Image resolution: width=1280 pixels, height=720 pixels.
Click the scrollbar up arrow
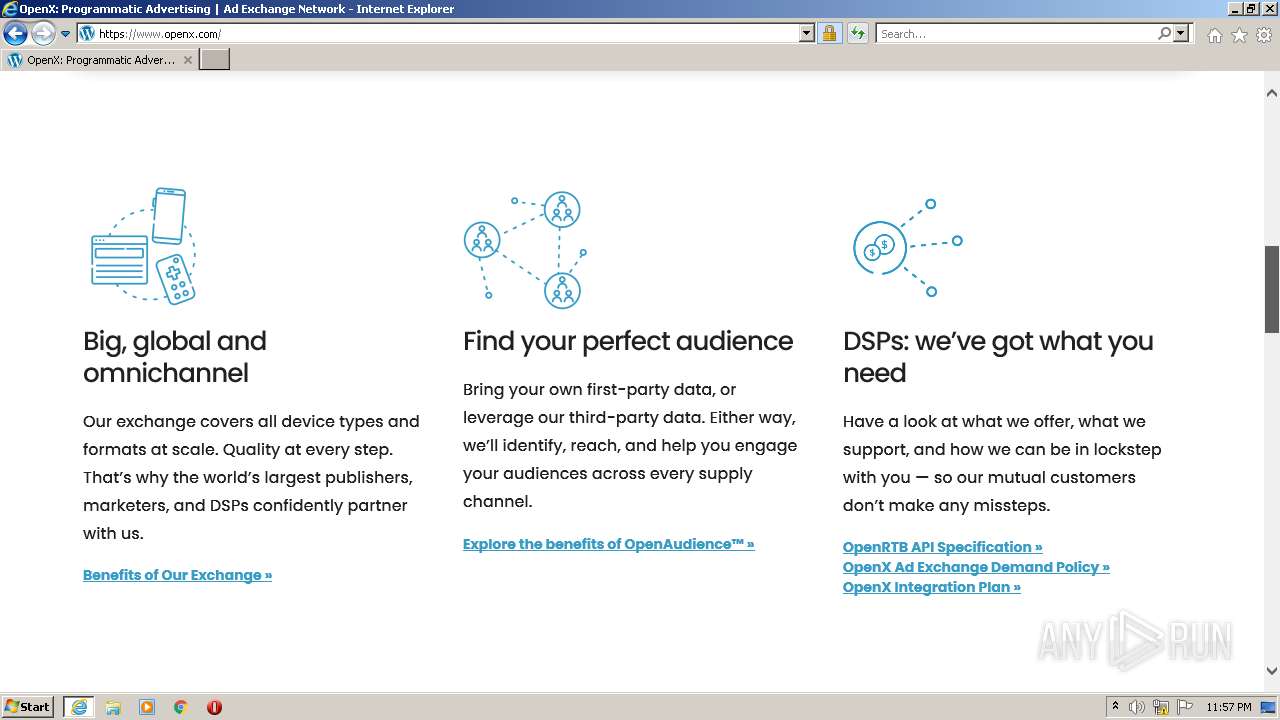tap(1272, 93)
